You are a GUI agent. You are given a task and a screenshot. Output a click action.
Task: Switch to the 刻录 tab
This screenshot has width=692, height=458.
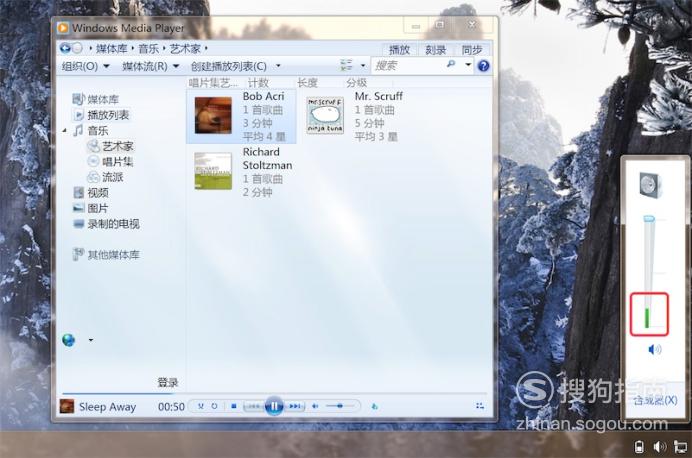pyautogui.click(x=436, y=50)
